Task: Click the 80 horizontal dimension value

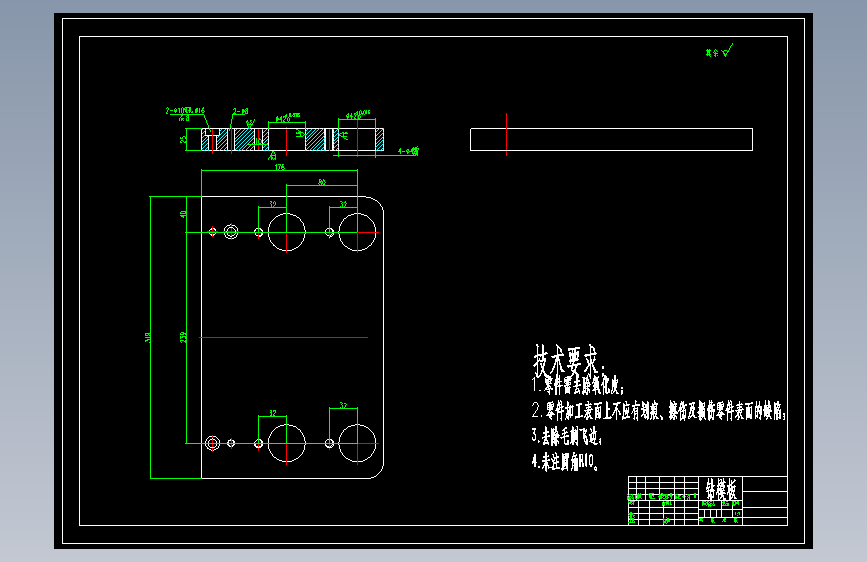Action: (x=322, y=182)
